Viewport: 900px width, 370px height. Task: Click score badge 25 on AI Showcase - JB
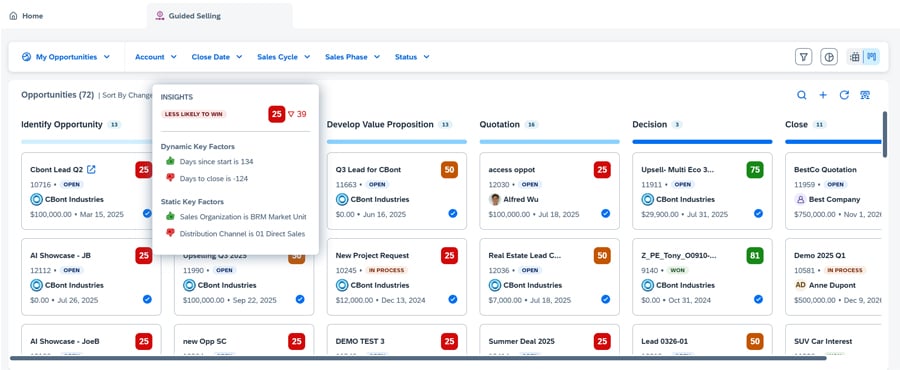coord(143,255)
